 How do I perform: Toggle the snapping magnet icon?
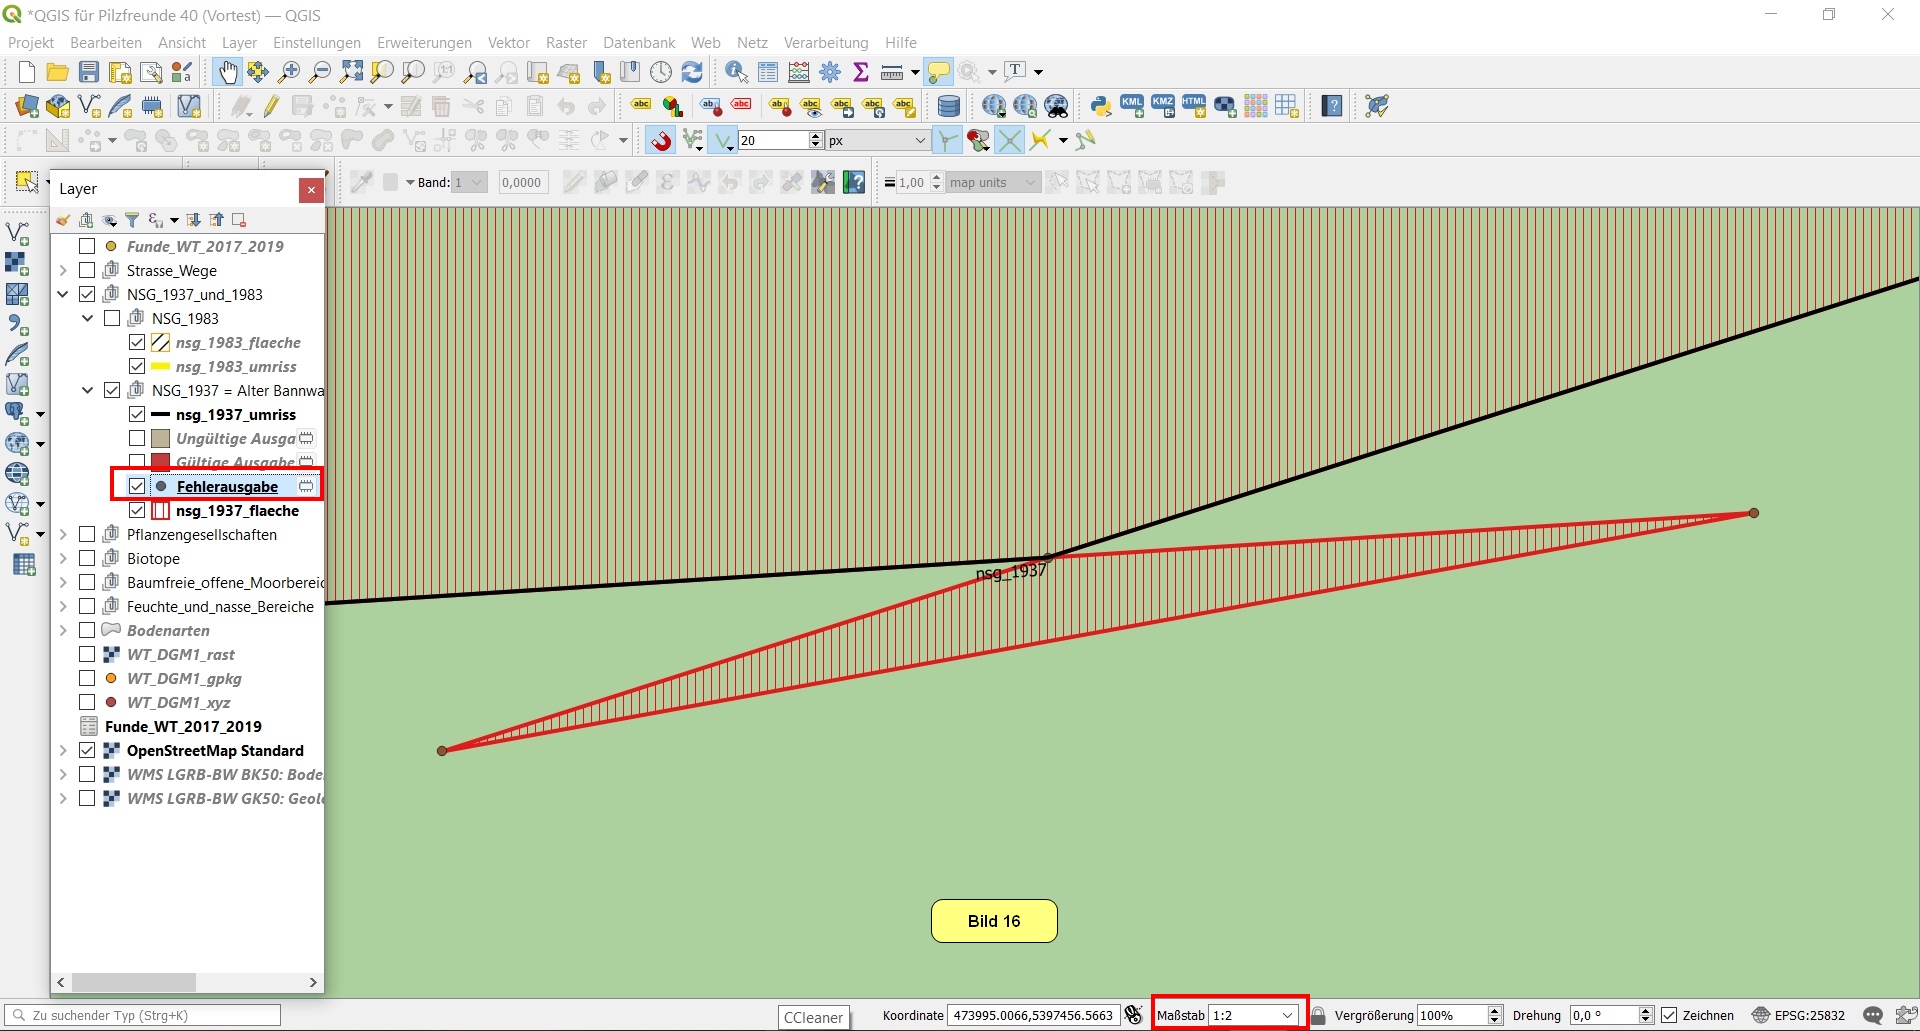tap(660, 141)
